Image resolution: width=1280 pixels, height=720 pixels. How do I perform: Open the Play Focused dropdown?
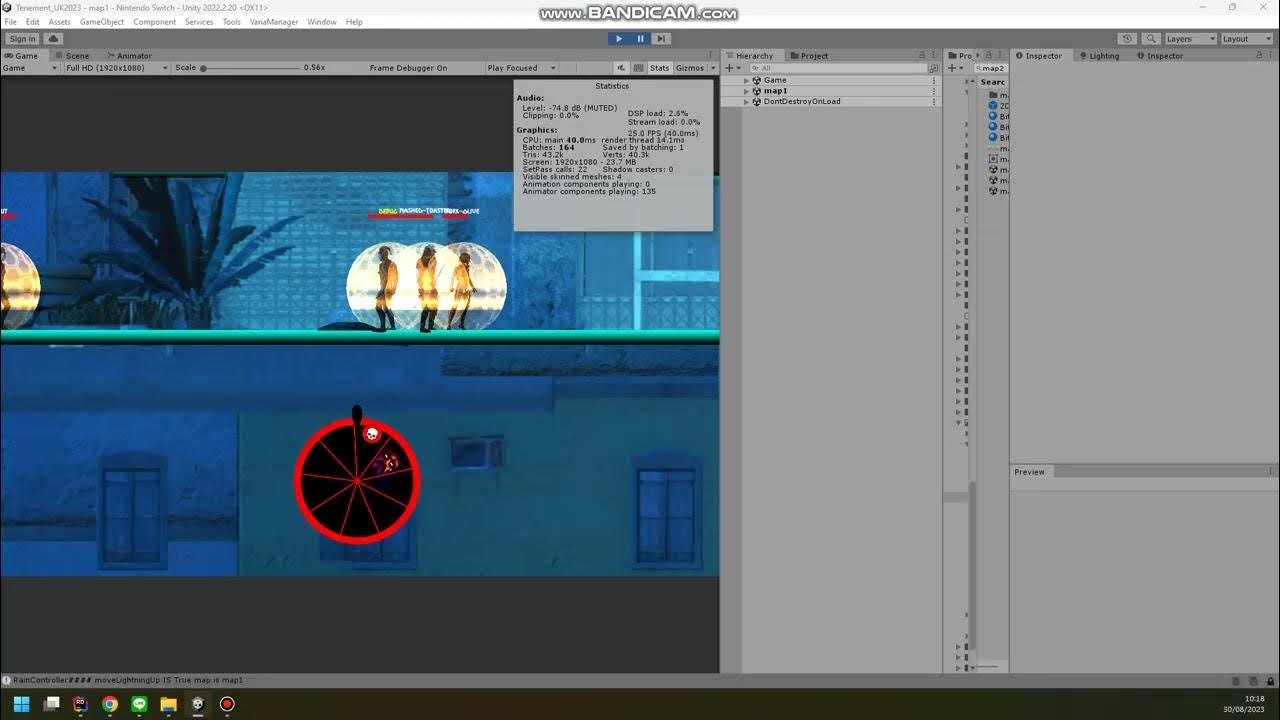[521, 68]
